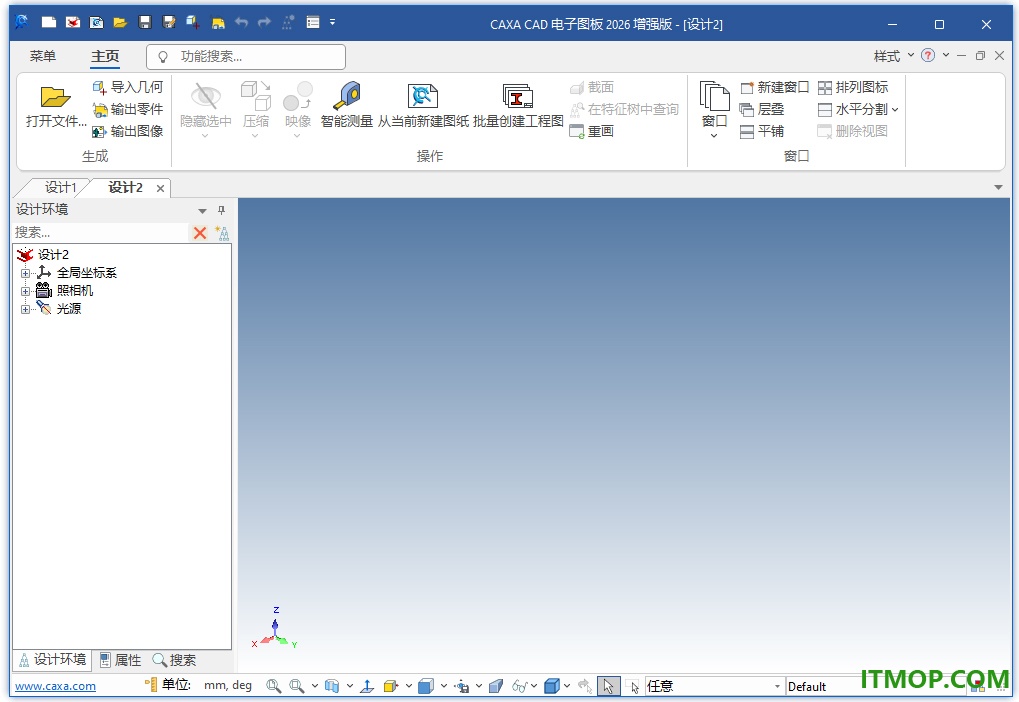Click the 功能搜索 search field
This screenshot has width=1019, height=702.
246,57
